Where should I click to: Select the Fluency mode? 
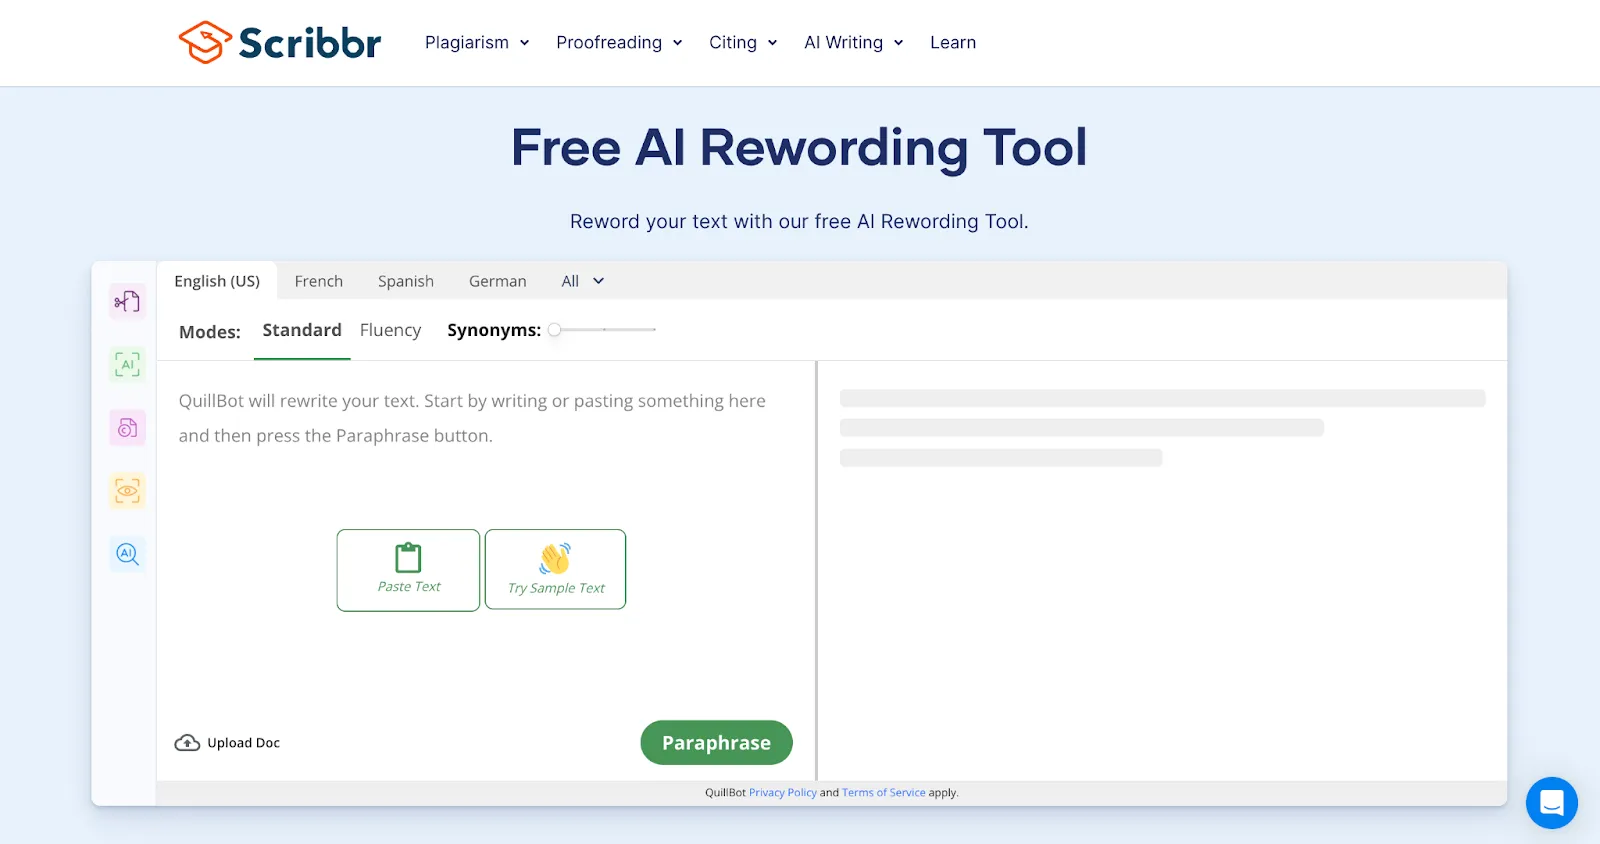[390, 330]
